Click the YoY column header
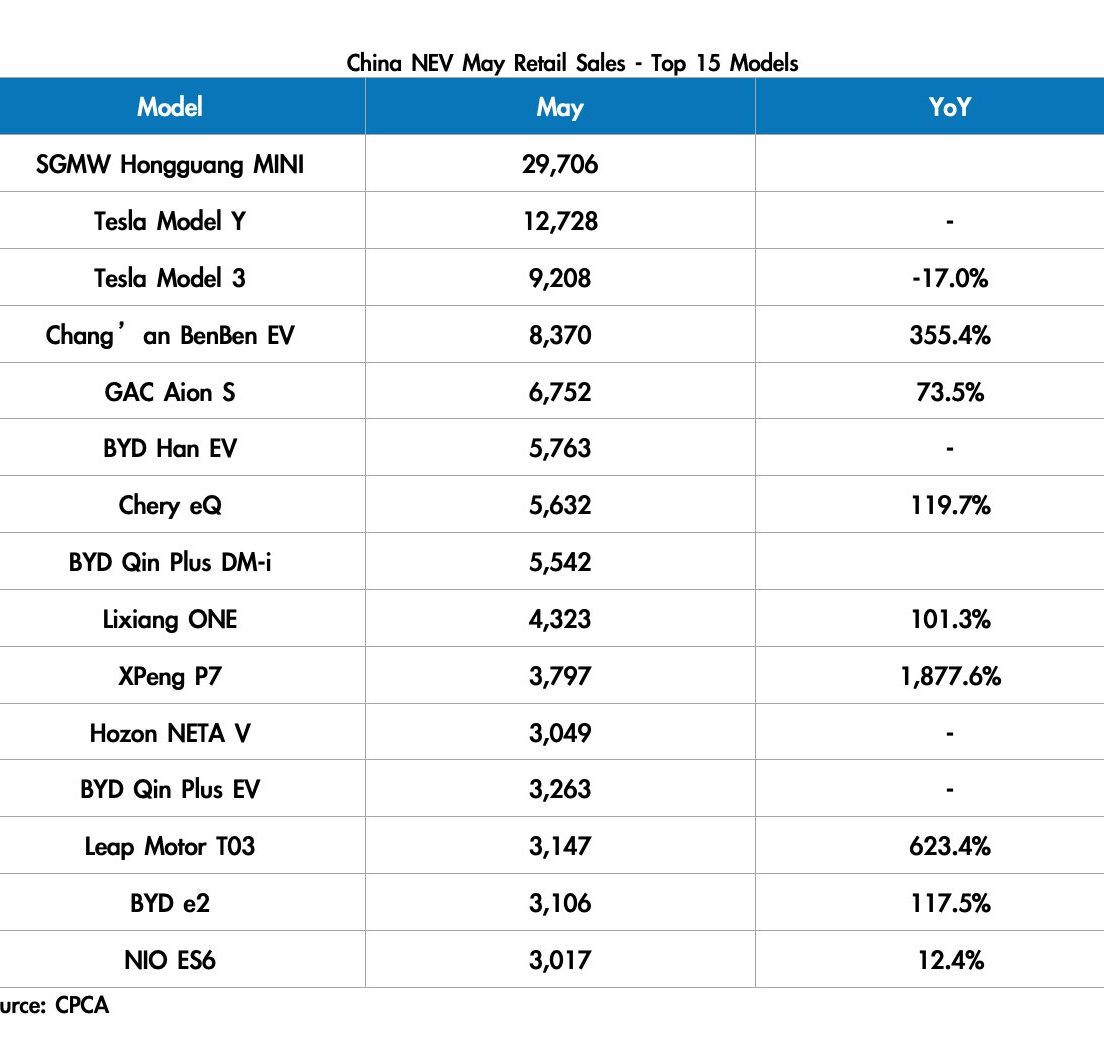The image size is (1104, 1064). (950, 107)
